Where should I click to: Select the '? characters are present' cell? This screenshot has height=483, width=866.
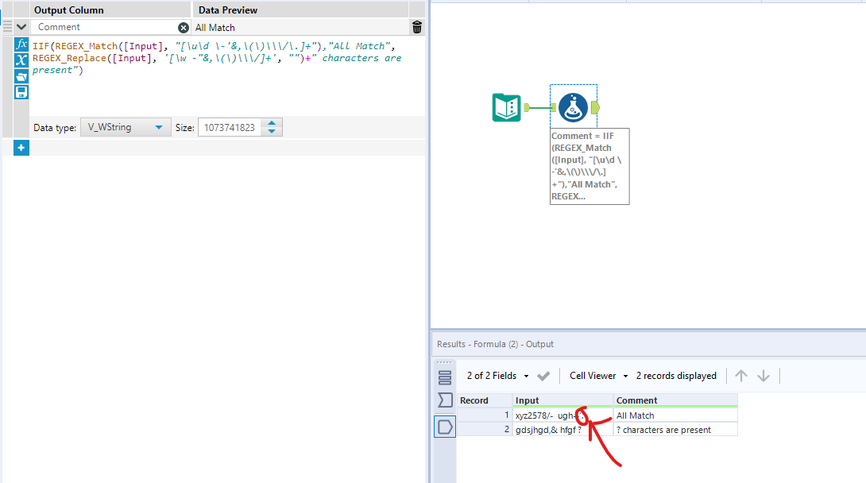675,429
